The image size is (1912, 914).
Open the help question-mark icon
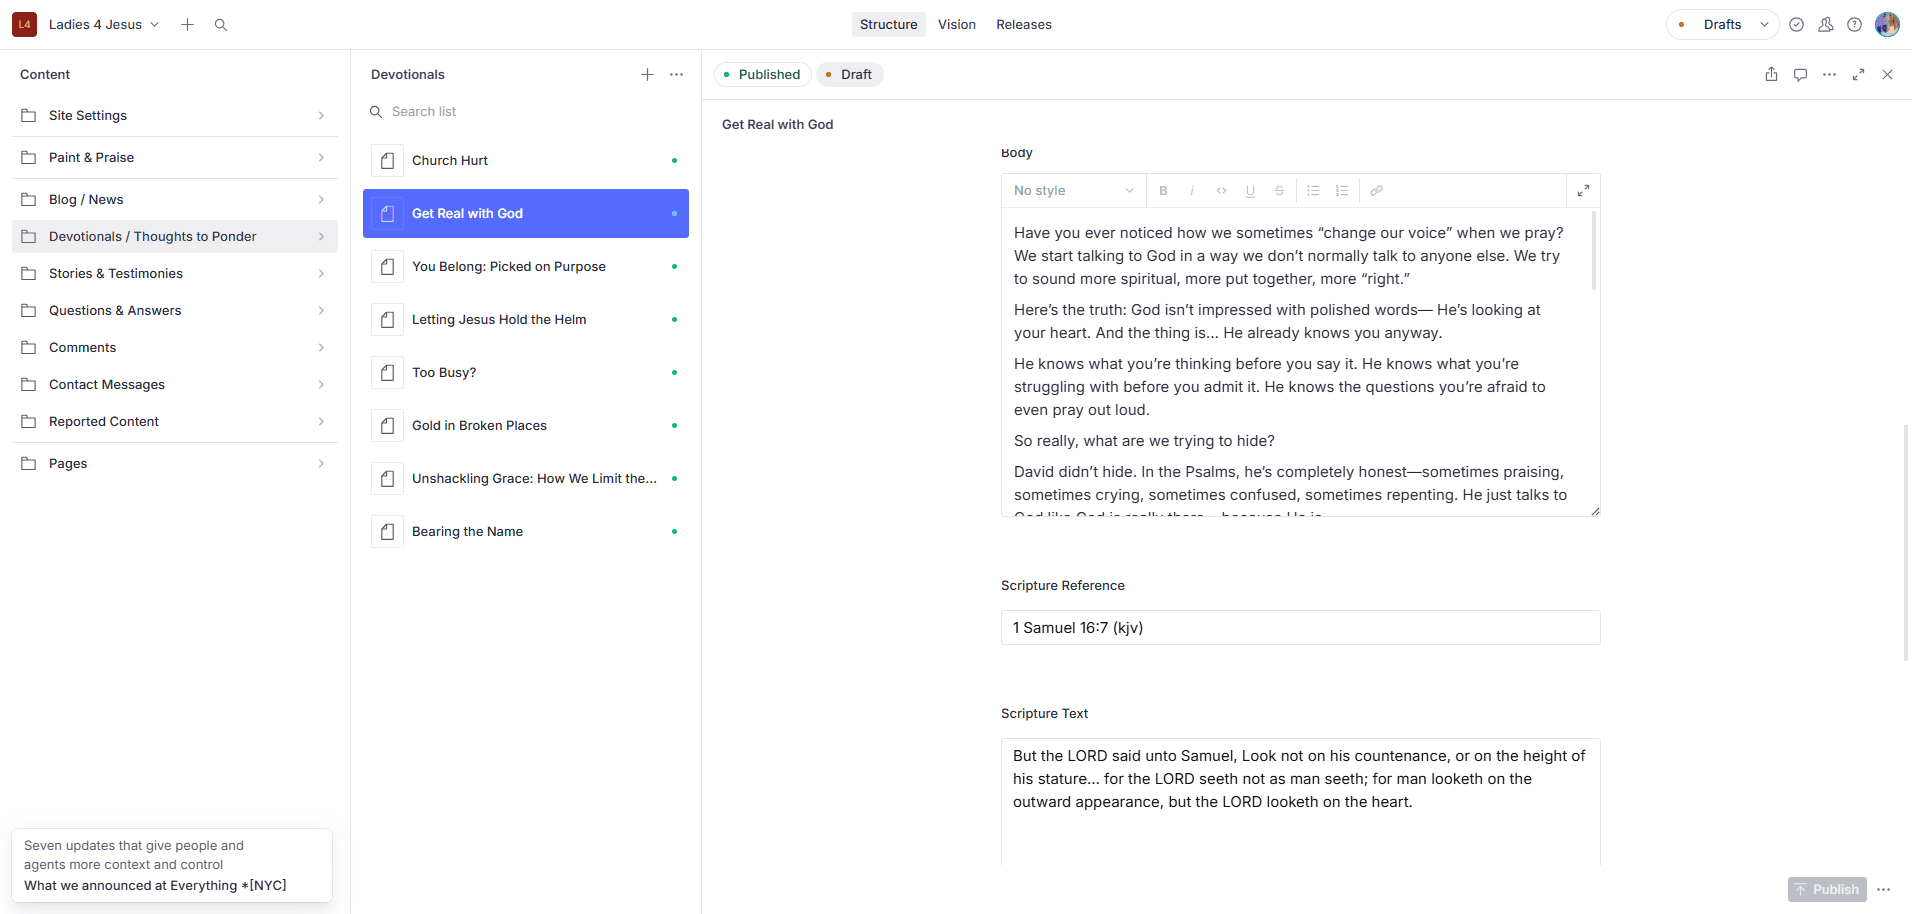click(1854, 25)
